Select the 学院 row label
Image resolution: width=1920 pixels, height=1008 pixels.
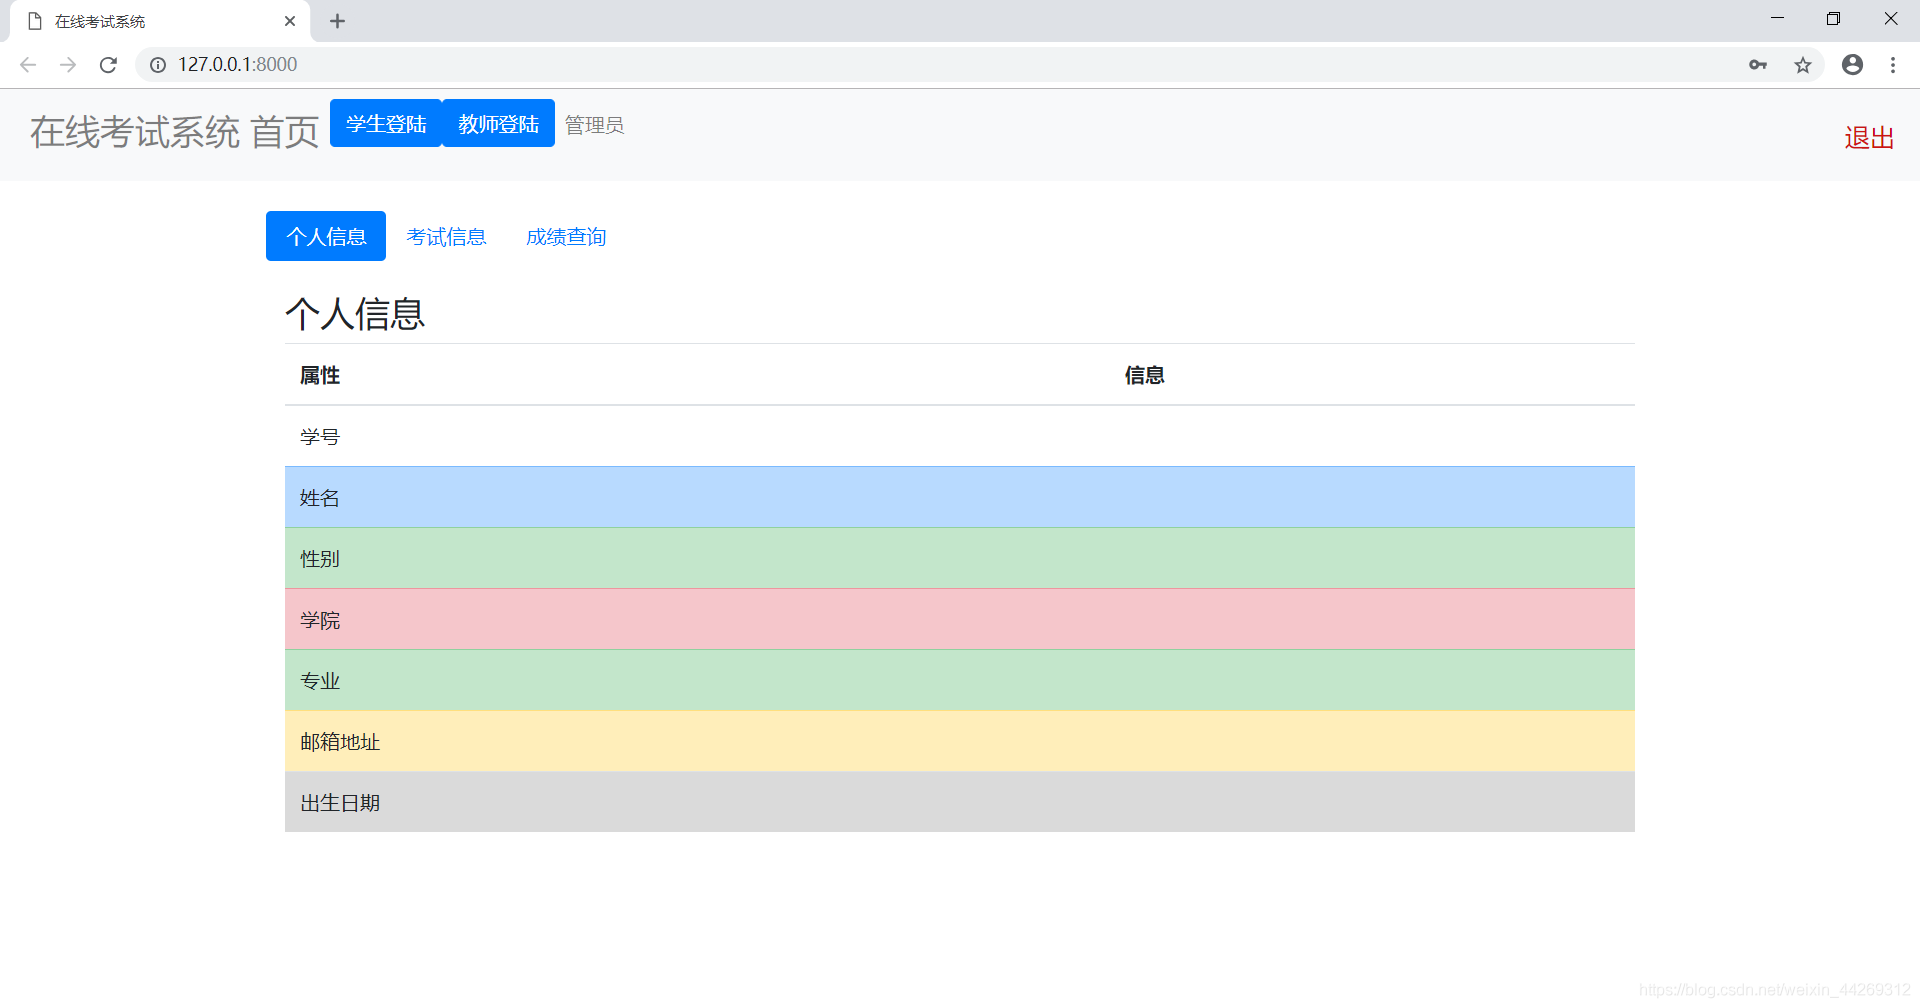click(x=320, y=620)
